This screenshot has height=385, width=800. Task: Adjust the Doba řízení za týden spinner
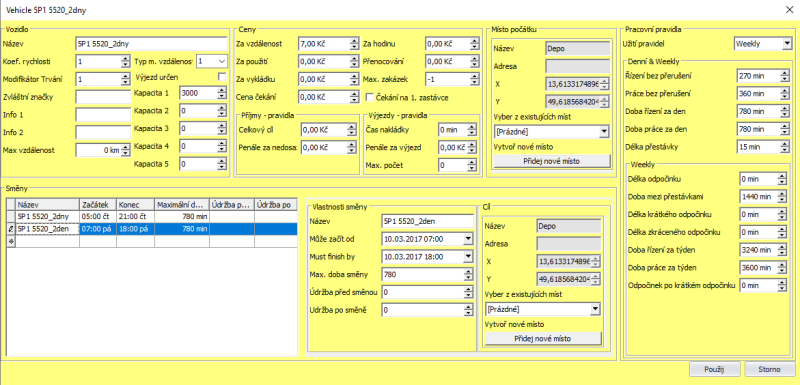(782, 250)
